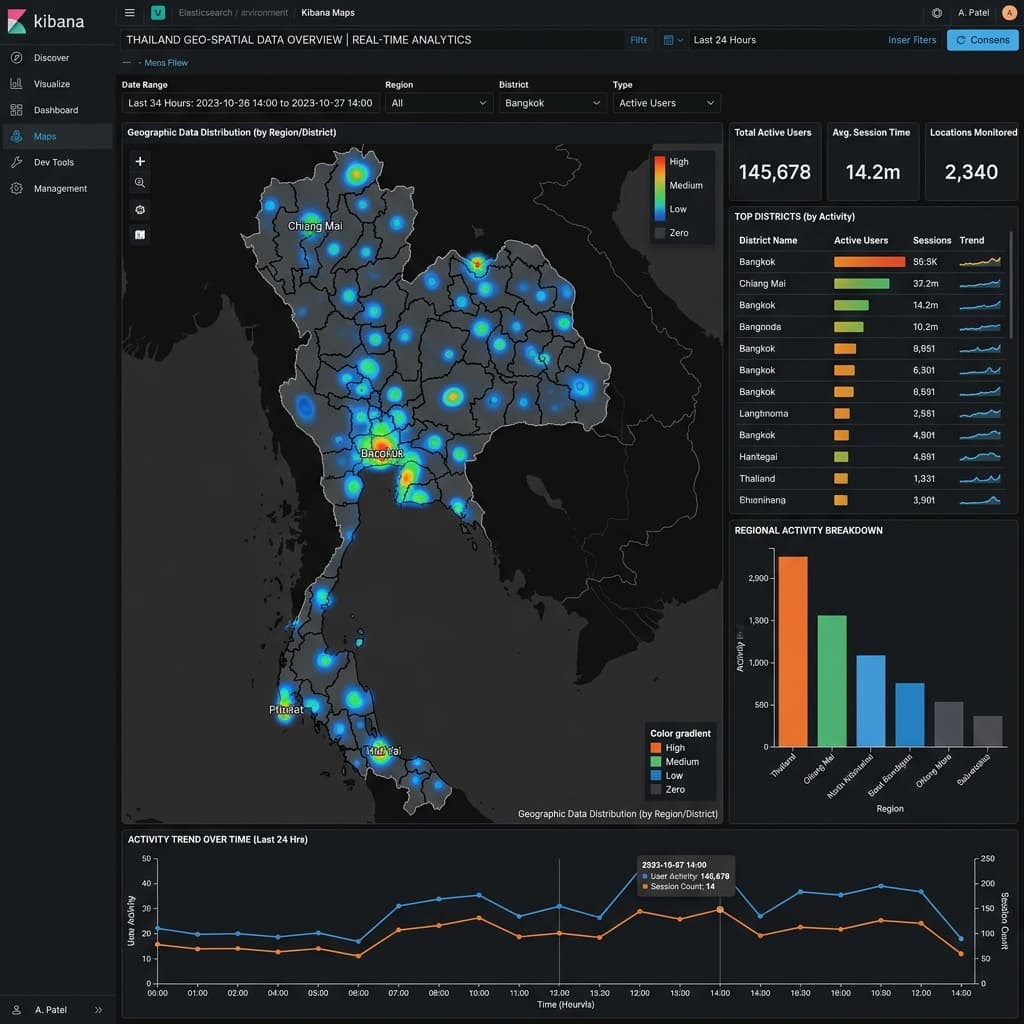Open the Management menu item
This screenshot has height=1024, width=1024.
(59, 188)
